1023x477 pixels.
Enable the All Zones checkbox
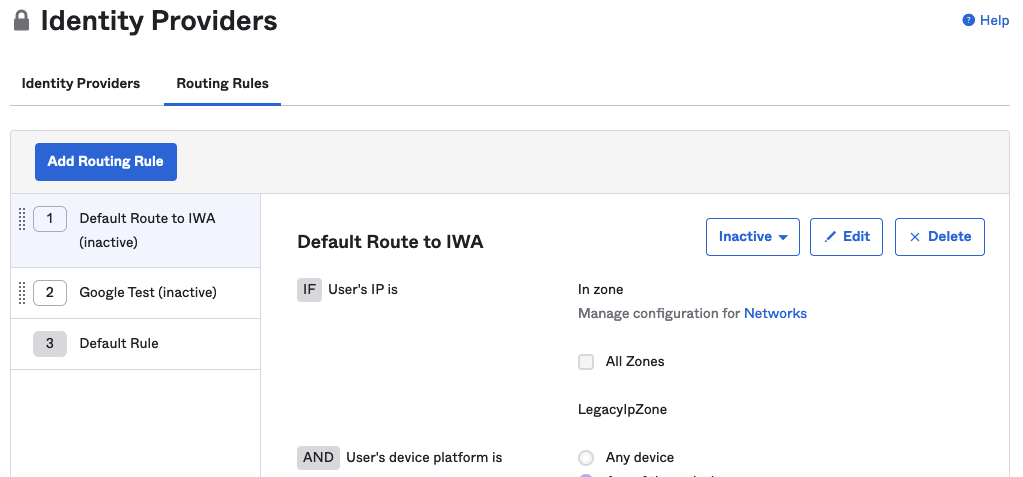point(586,362)
